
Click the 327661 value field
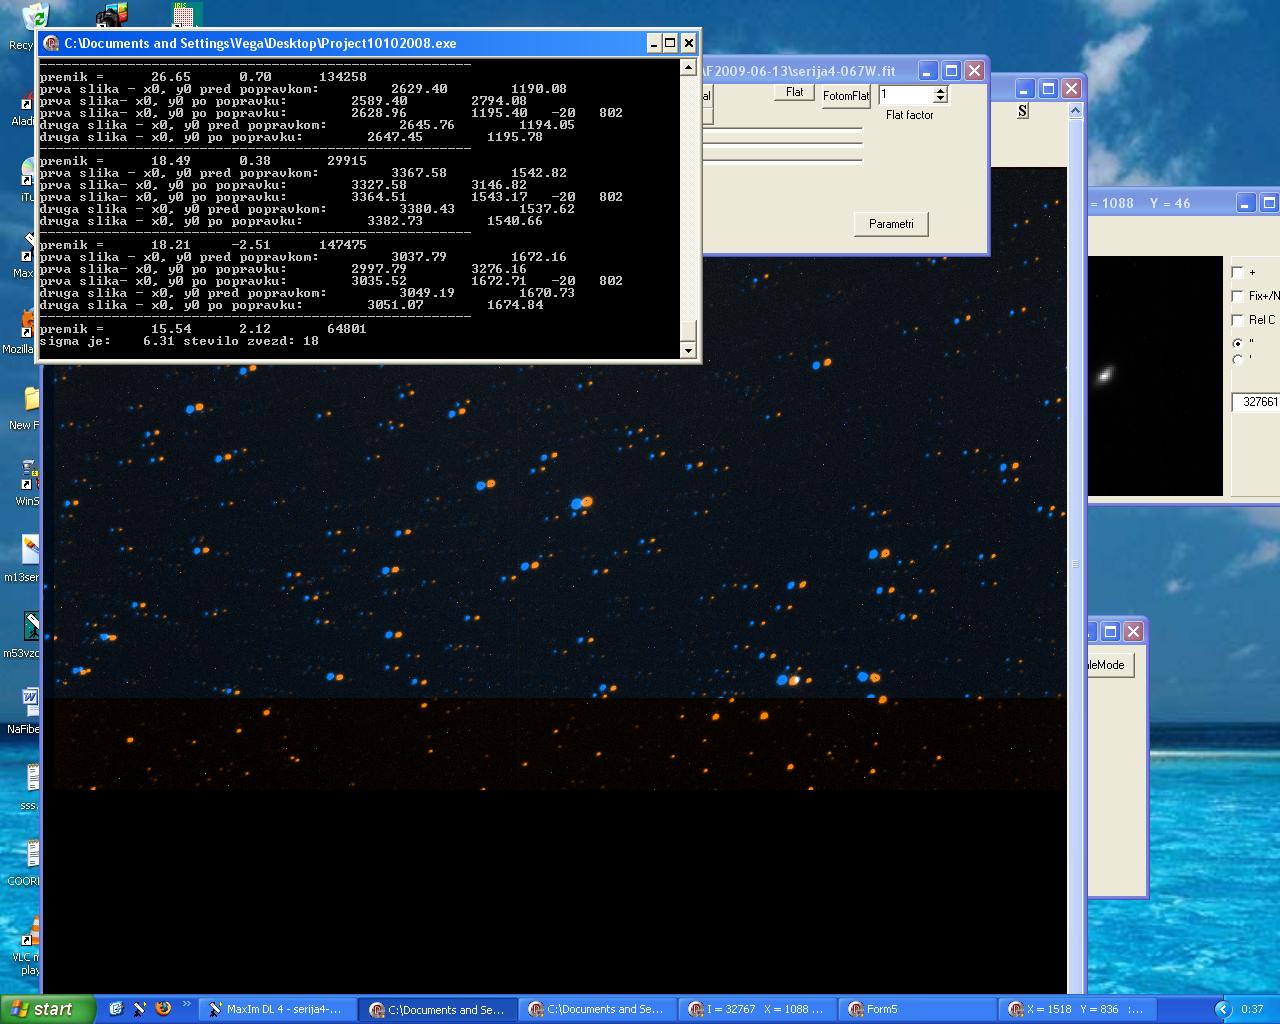click(x=1255, y=402)
